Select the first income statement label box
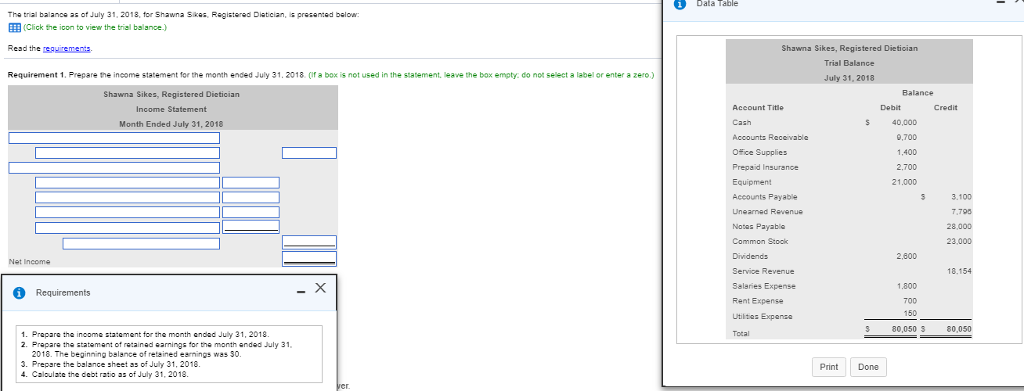 (114, 138)
